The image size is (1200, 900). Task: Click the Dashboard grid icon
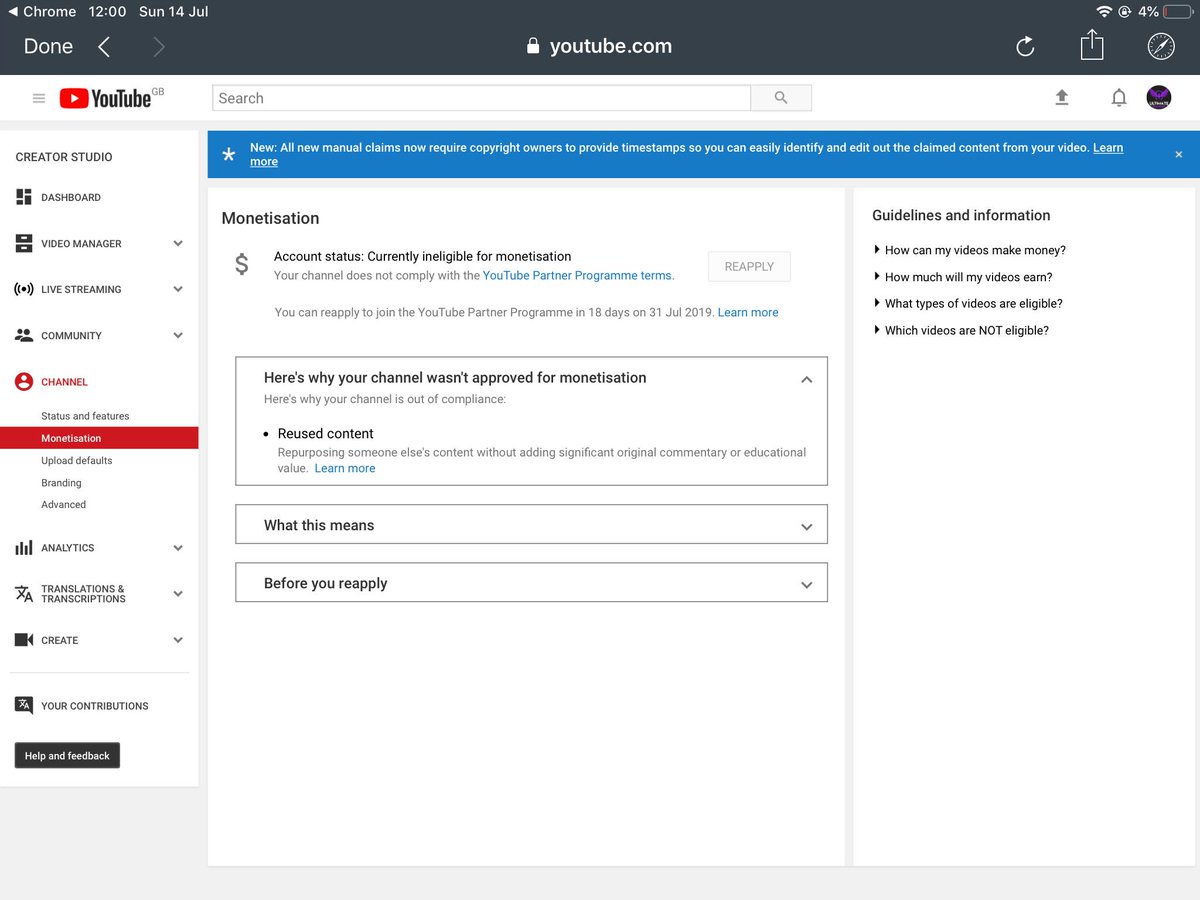click(24, 197)
